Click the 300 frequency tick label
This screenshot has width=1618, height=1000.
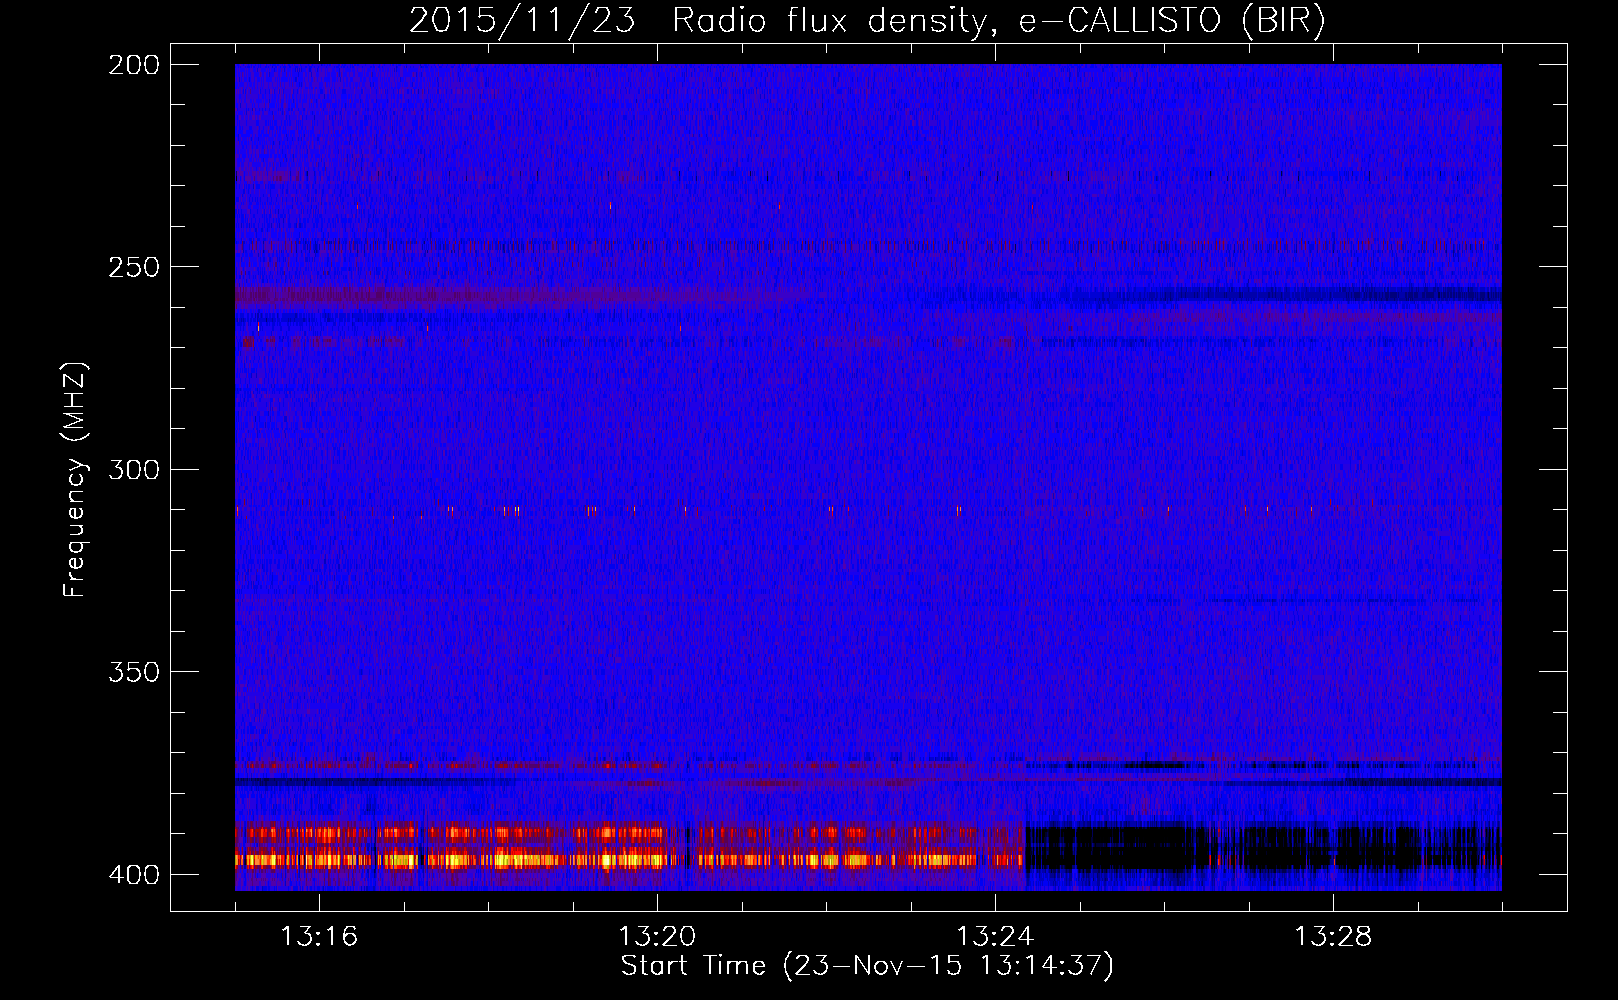coord(134,469)
